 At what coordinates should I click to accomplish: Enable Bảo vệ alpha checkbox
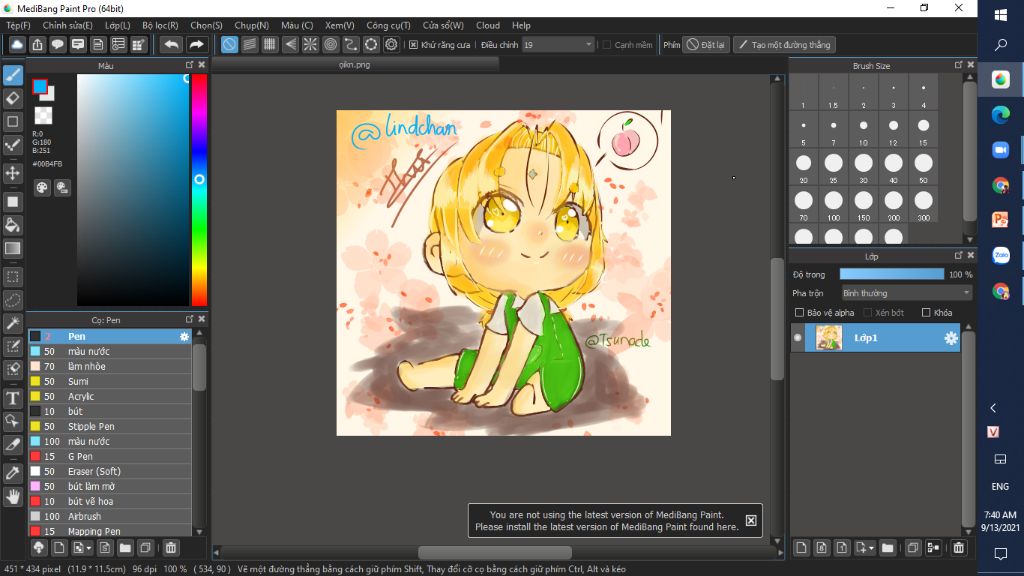[799, 313]
